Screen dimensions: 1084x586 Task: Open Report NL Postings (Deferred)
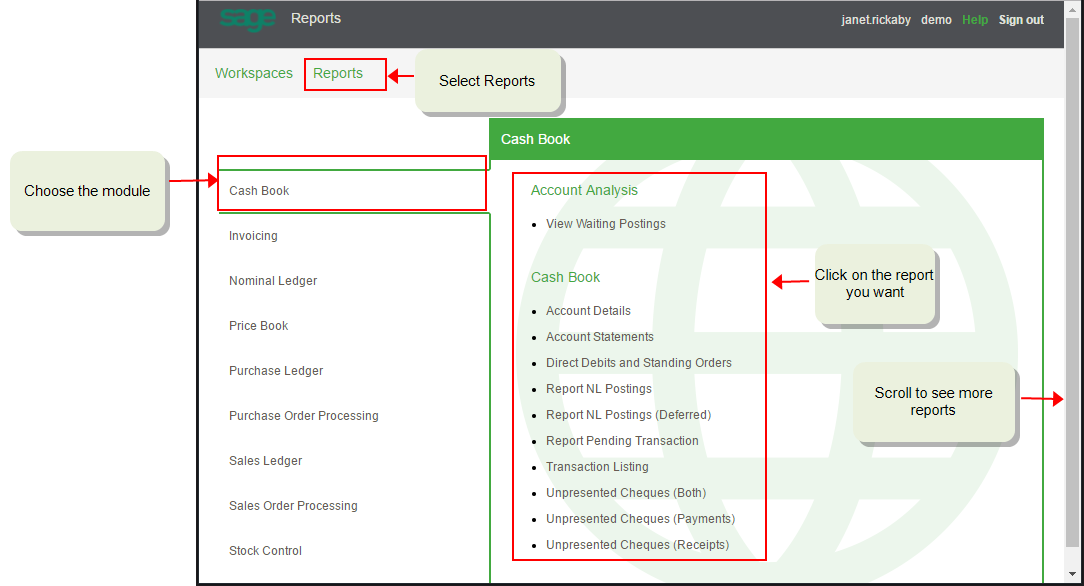(628, 415)
